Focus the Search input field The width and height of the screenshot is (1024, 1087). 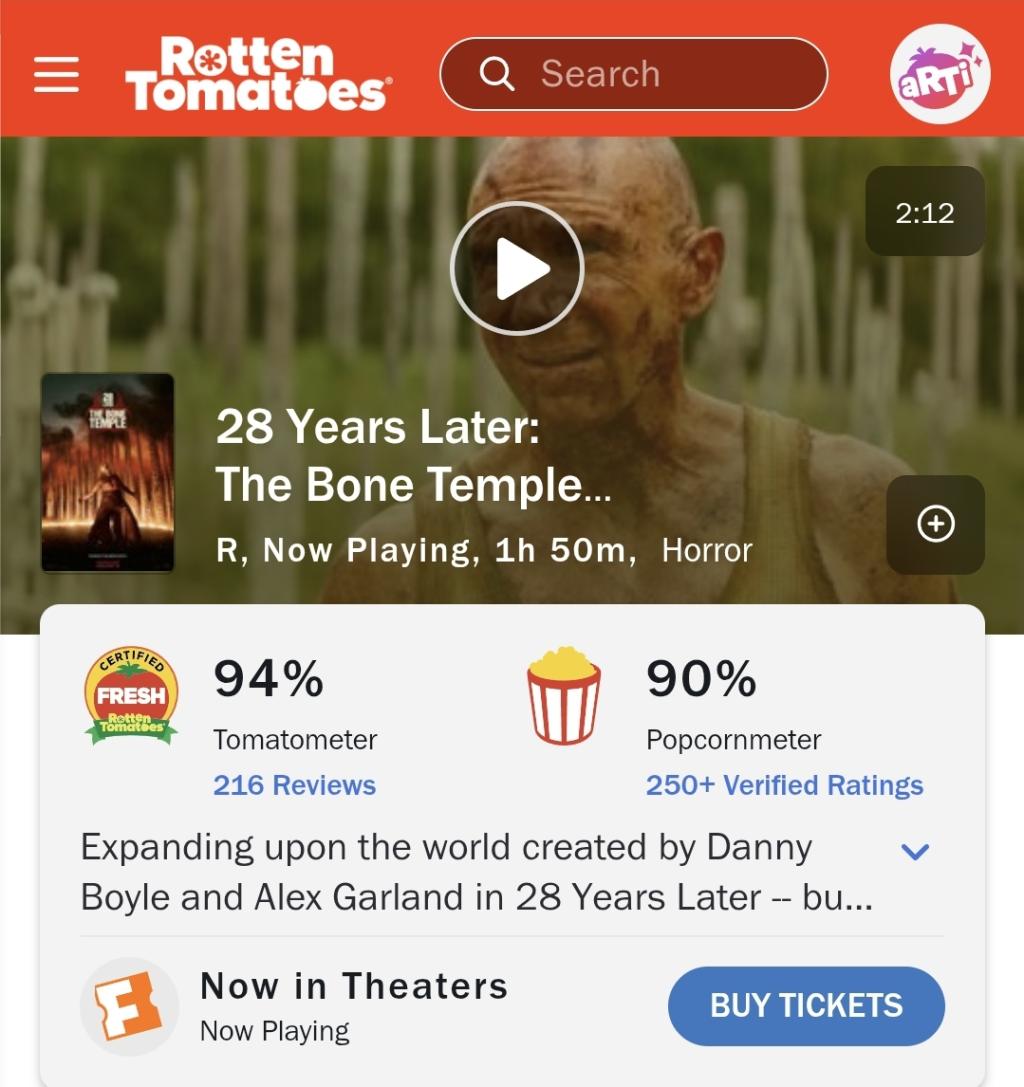pos(634,73)
